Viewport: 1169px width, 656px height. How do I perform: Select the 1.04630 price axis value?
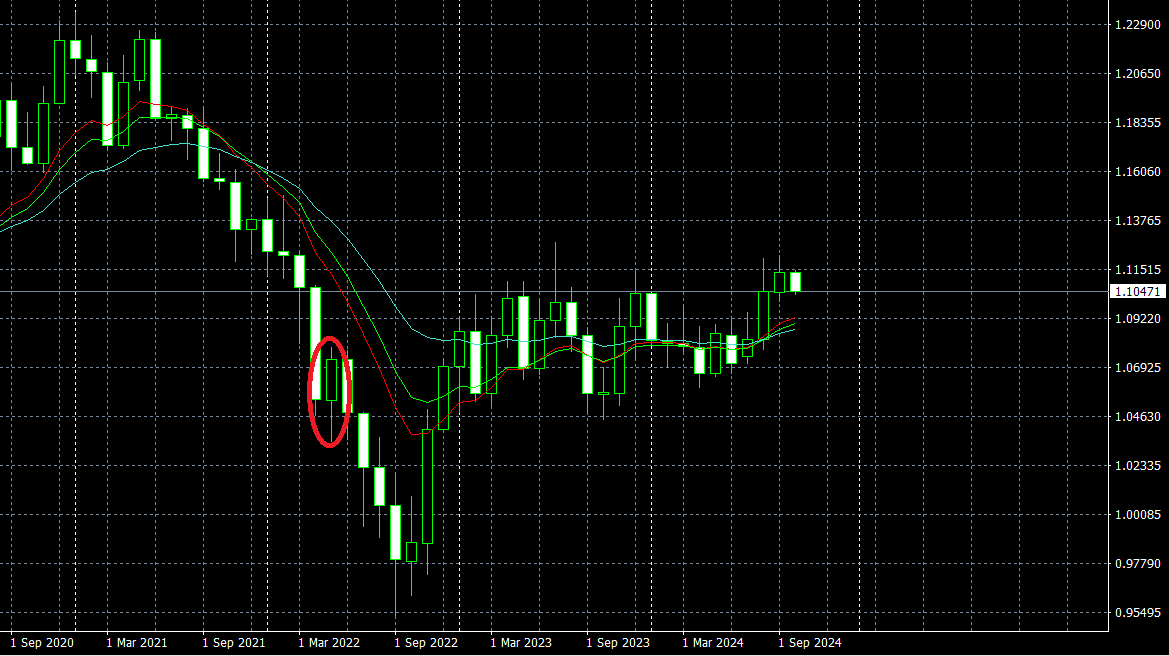(x=1138, y=417)
